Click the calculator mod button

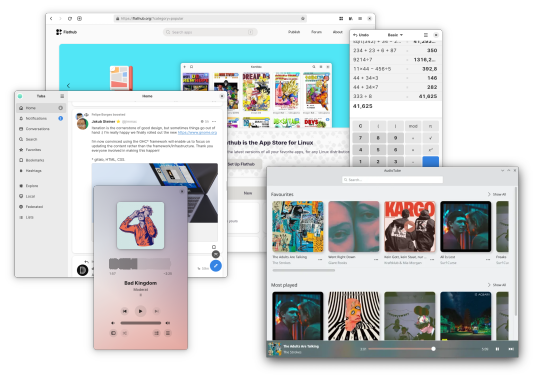click(x=413, y=126)
